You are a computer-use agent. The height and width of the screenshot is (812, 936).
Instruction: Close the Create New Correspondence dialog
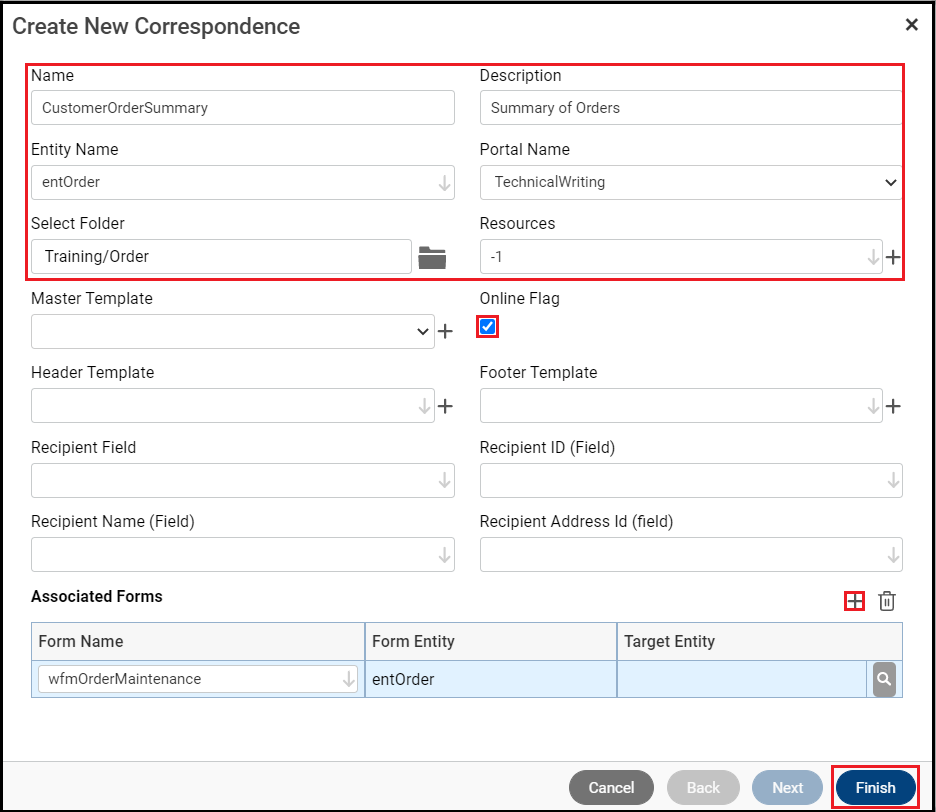(x=912, y=24)
